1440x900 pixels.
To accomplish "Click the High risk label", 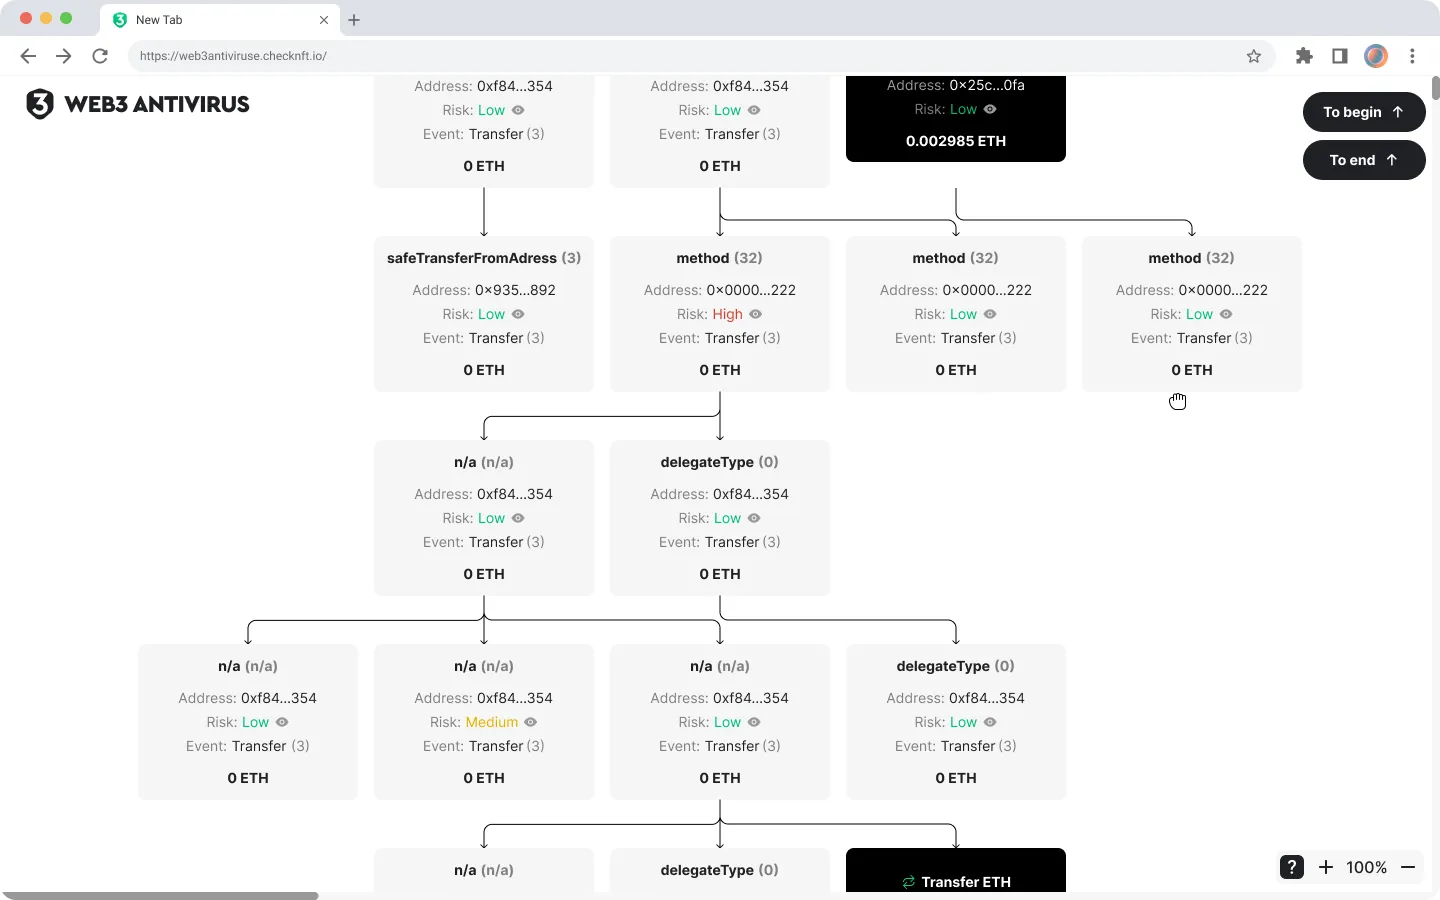I will (x=727, y=314).
